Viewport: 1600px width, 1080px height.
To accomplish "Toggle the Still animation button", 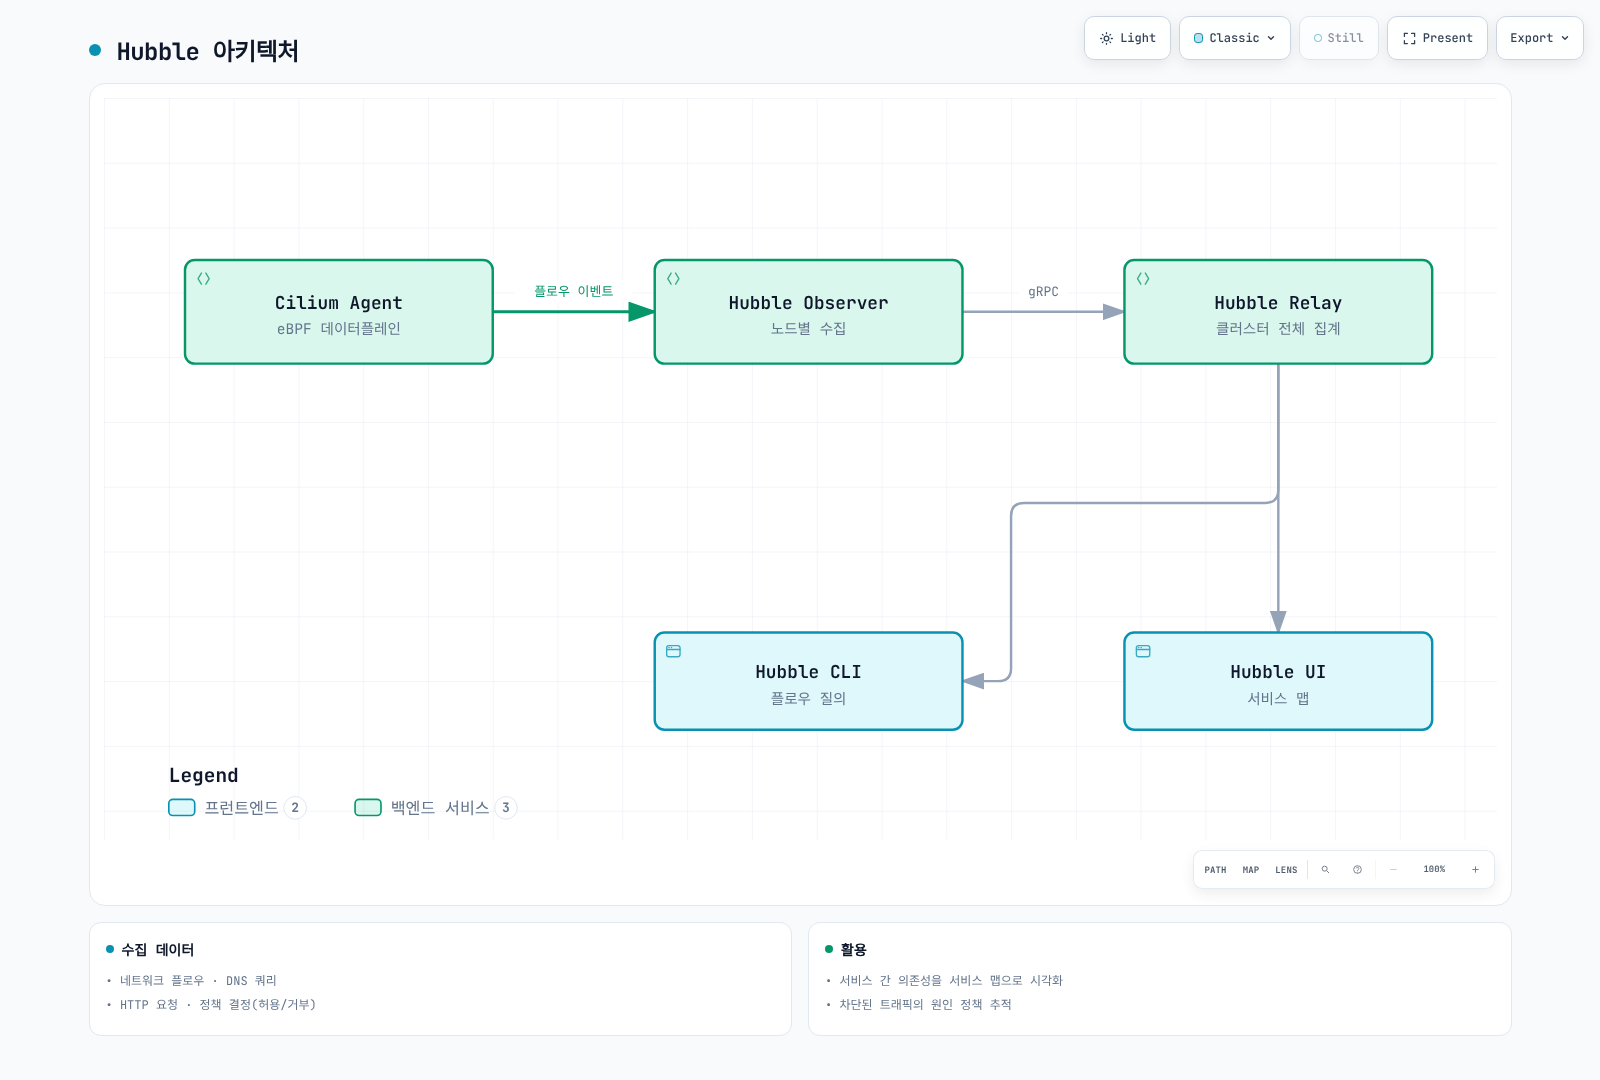I will point(1339,38).
